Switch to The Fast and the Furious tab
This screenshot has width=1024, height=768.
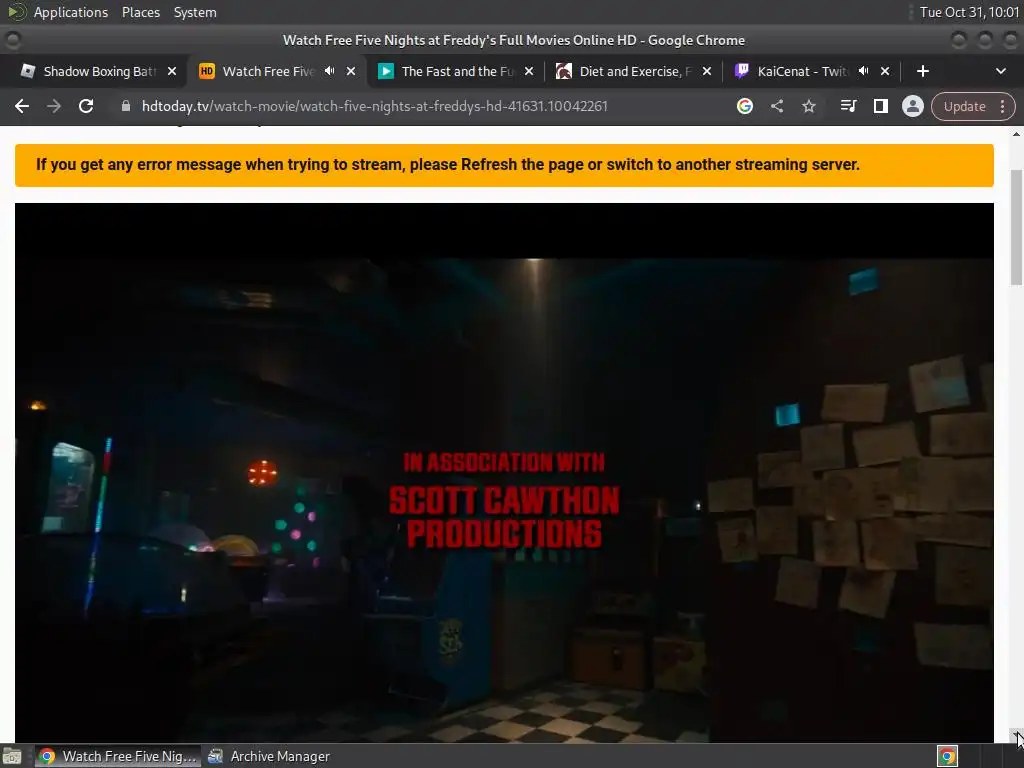click(x=457, y=71)
